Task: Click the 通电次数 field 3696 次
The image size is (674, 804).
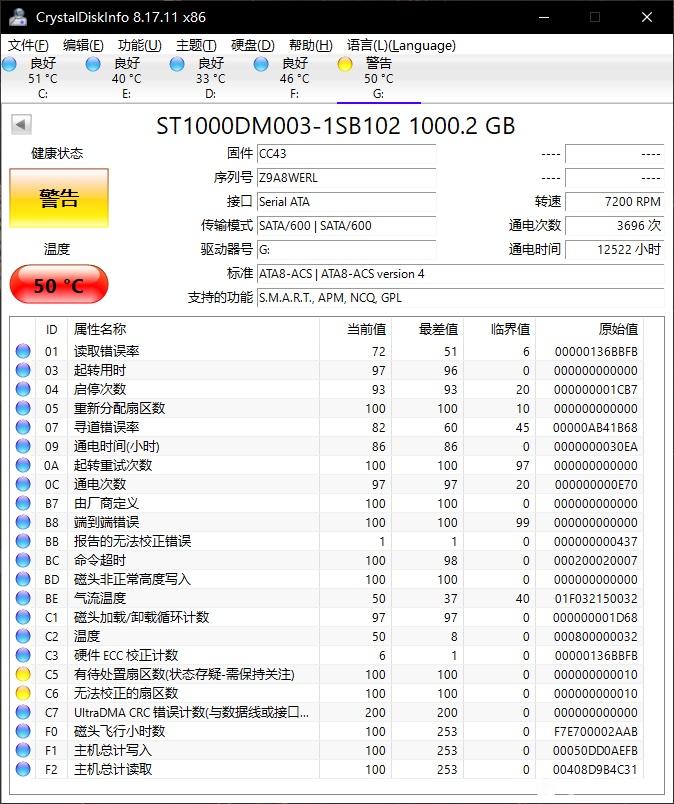Action: click(x=614, y=226)
